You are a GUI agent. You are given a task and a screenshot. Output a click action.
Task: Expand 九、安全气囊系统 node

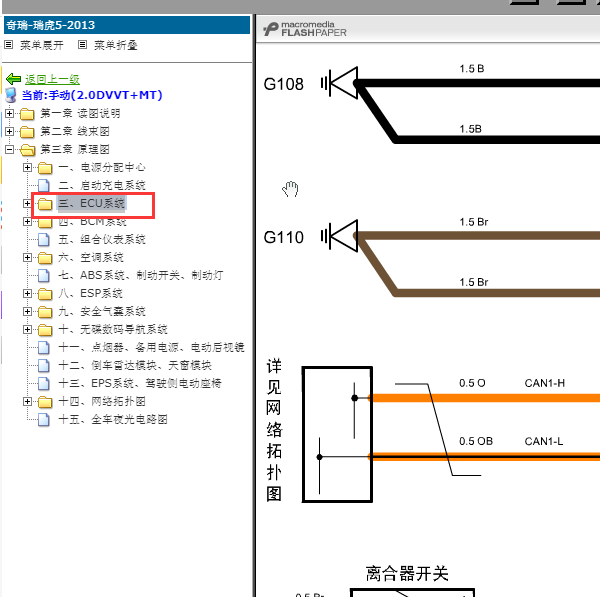tap(27, 311)
